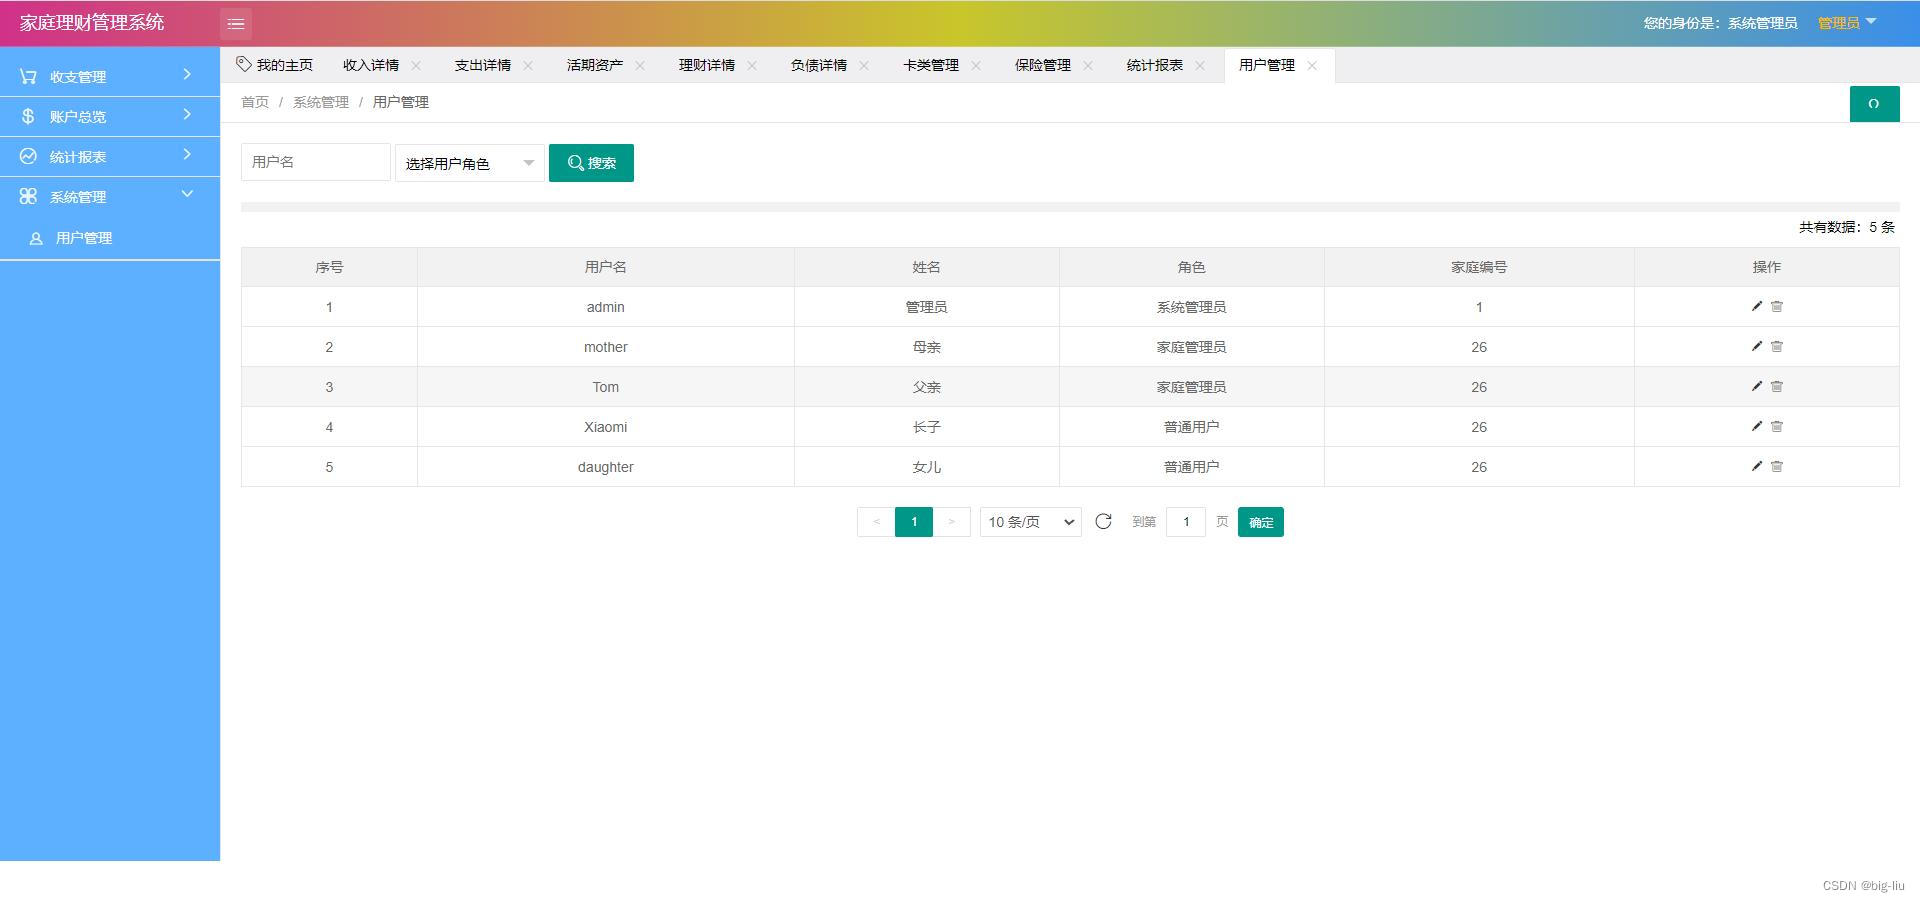
Task: Click the Xiaomi username cell
Action: 606,427
